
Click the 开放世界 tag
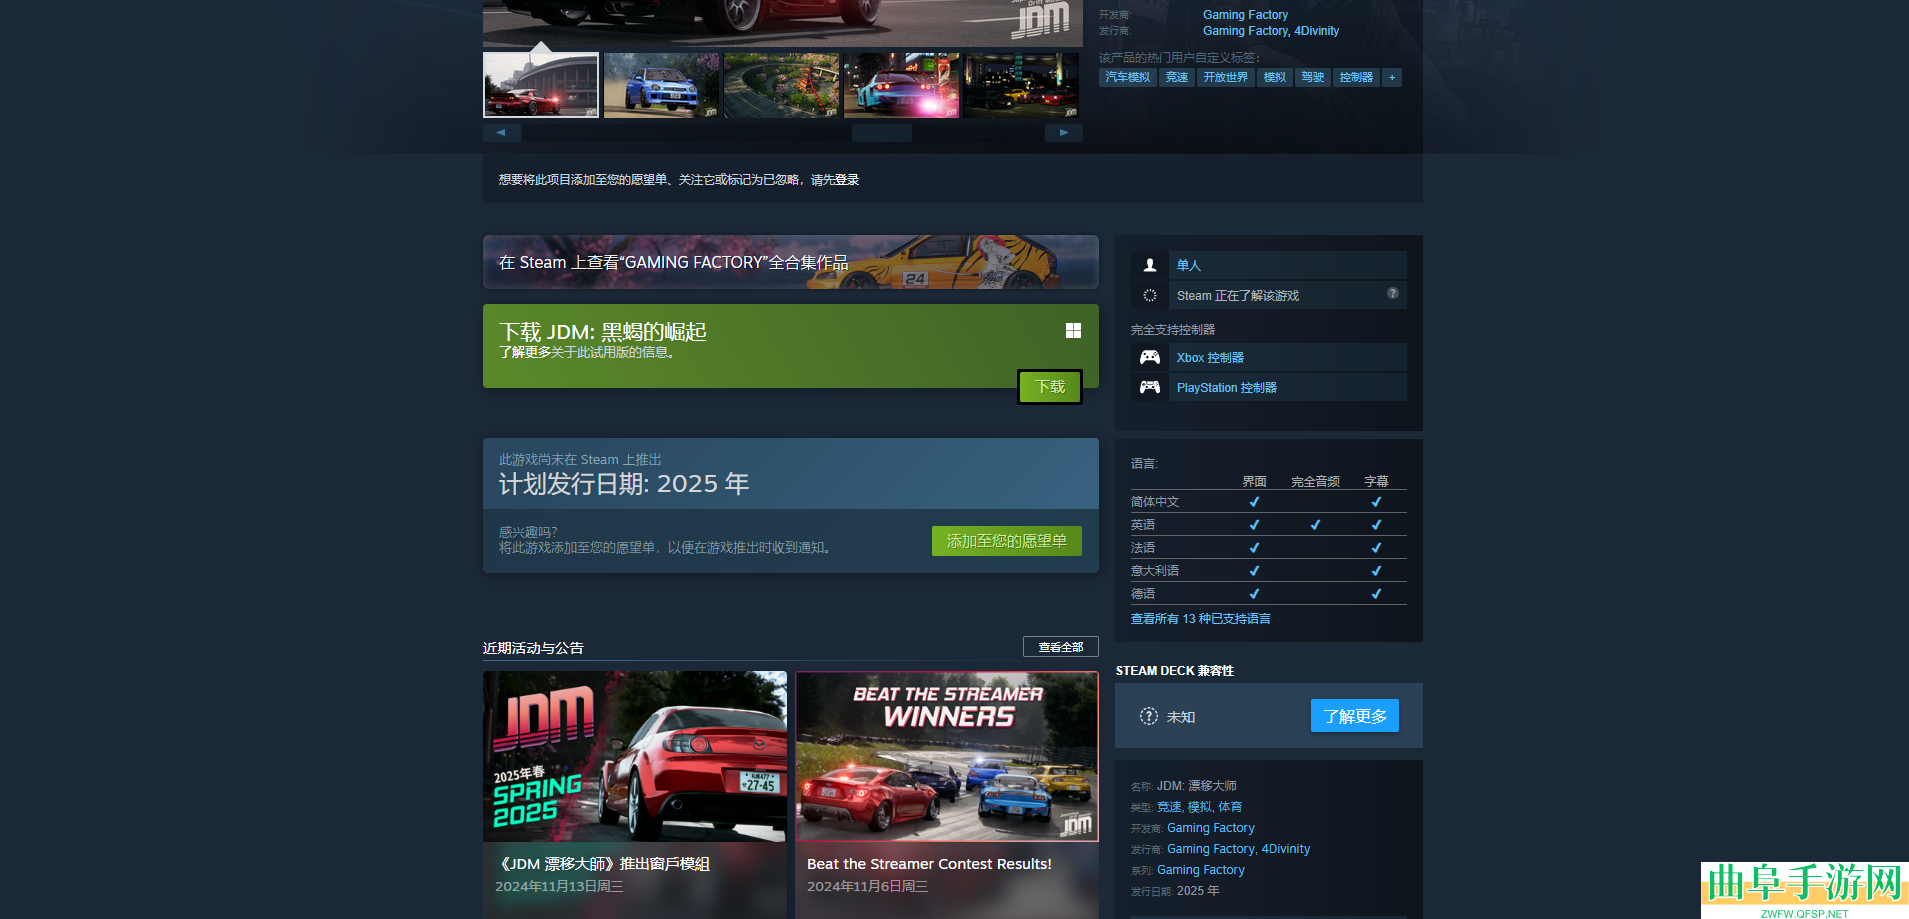click(1226, 77)
